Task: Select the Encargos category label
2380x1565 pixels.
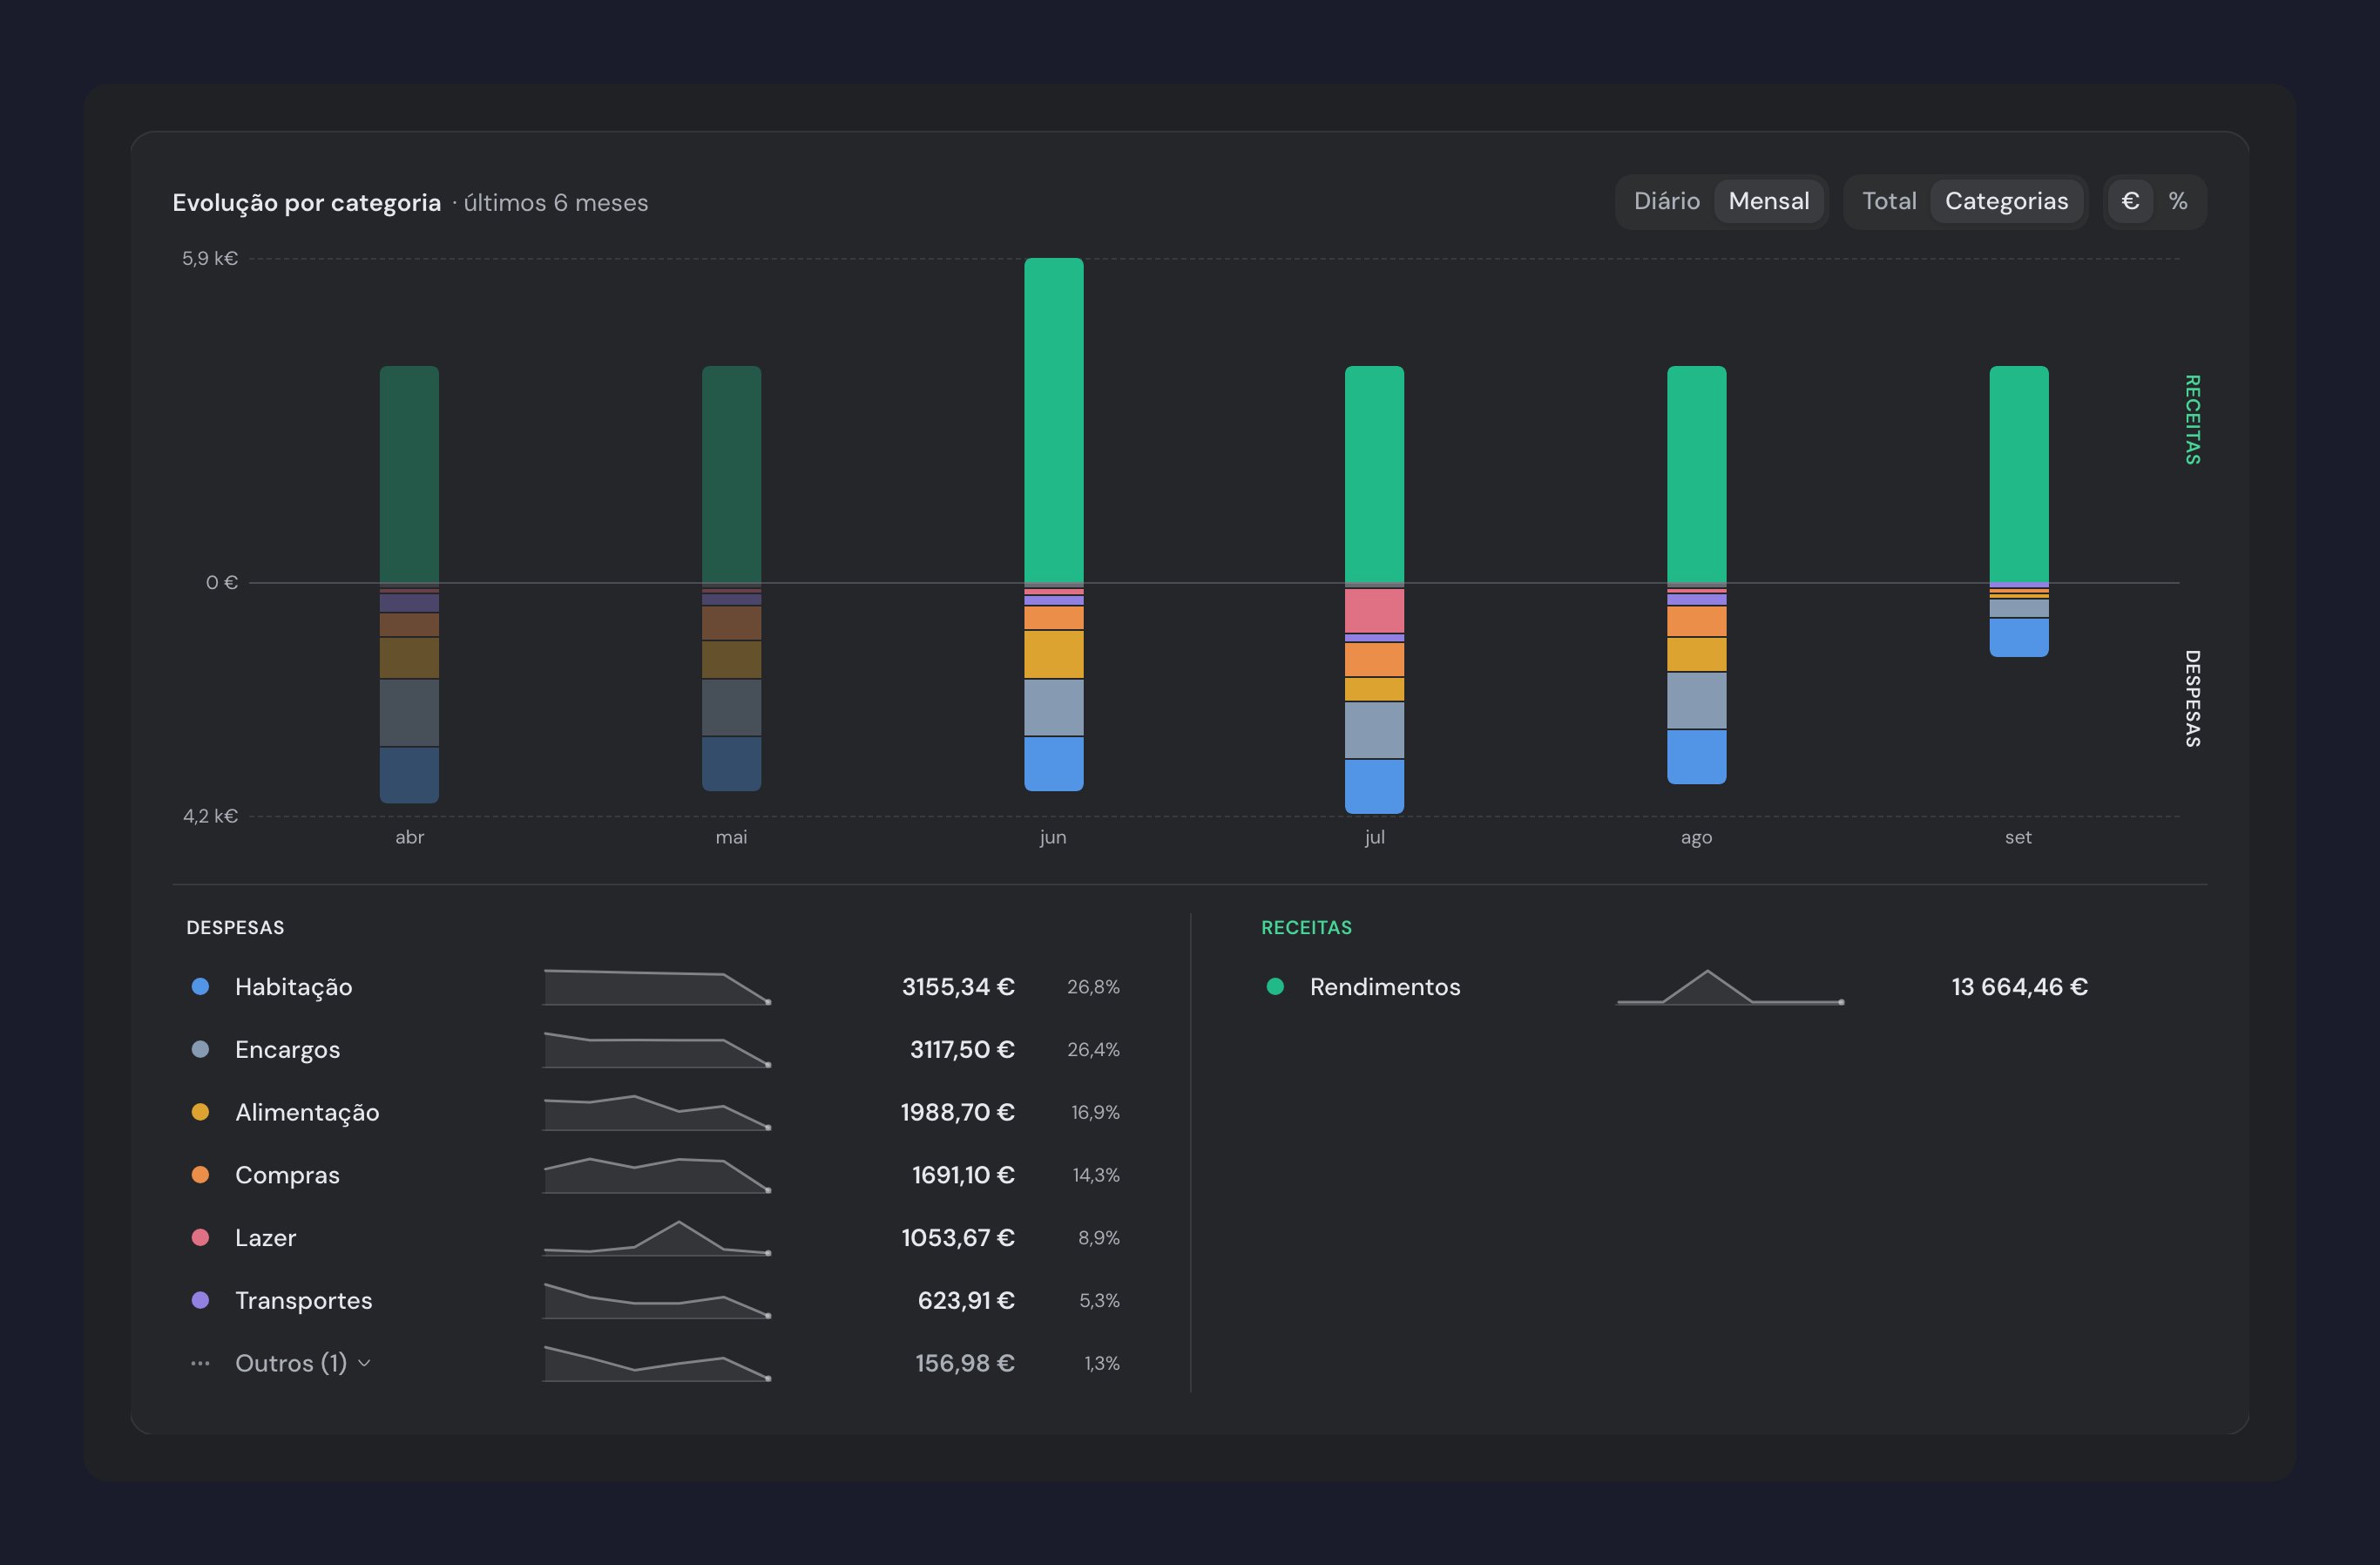Action: click(287, 1049)
